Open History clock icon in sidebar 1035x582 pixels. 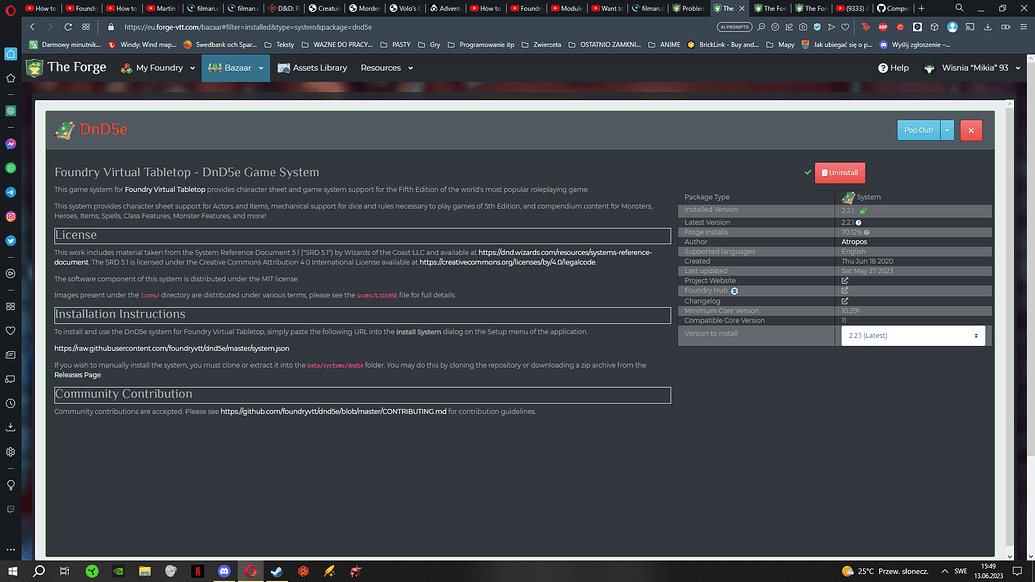point(11,403)
